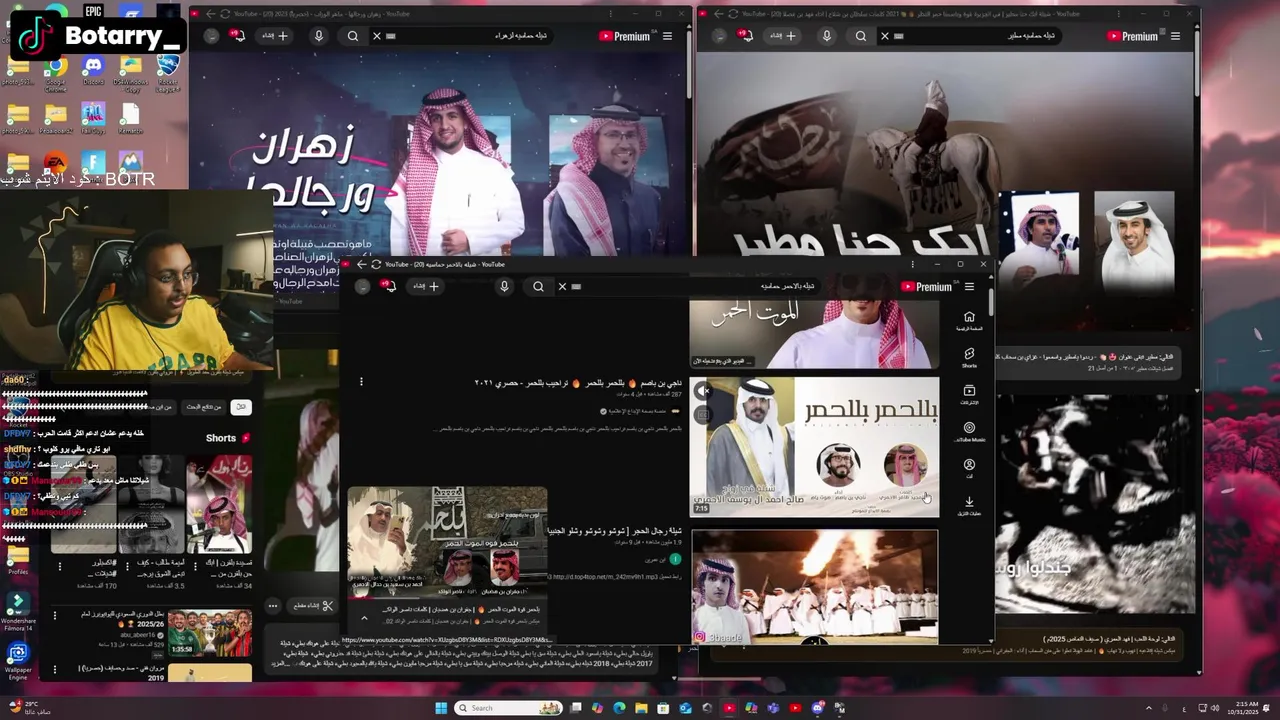
Task: Open the Shorts thumbnail with man at microphone
Action: [x=219, y=505]
